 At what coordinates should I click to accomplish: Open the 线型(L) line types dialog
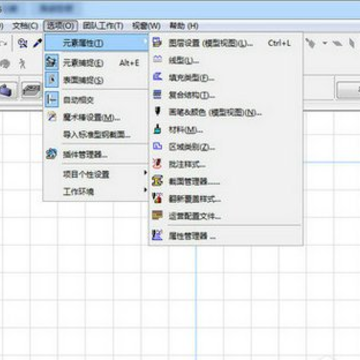point(226,61)
